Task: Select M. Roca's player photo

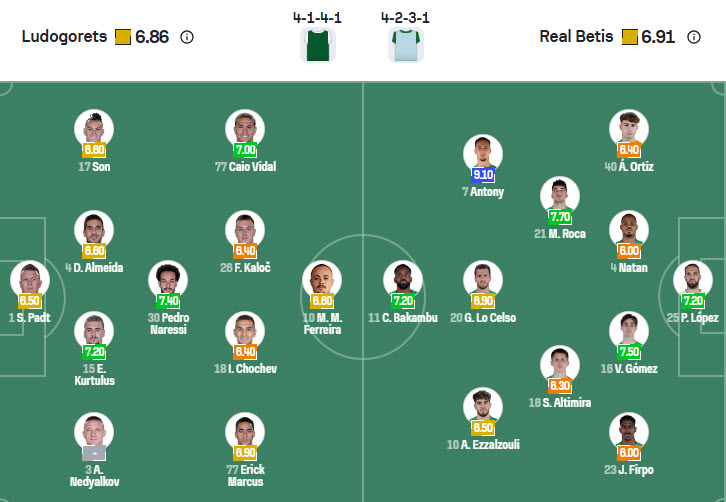Action: pyautogui.click(x=560, y=195)
